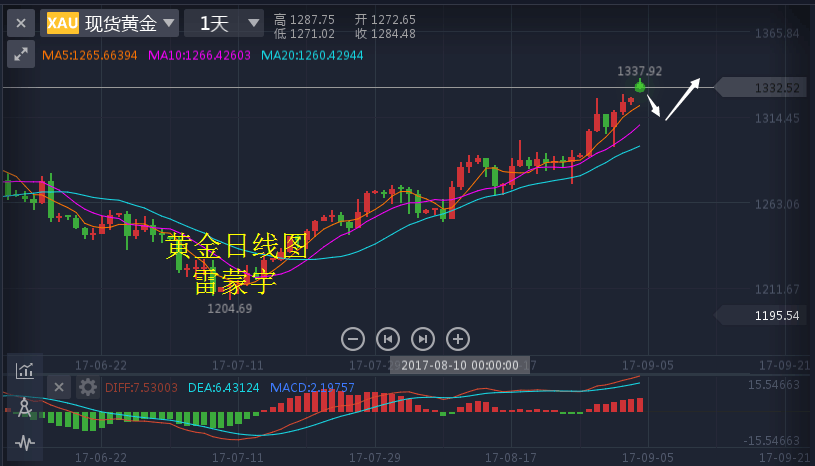This screenshot has height=466, width=815.
Task: Remove the MACD indicator panel
Action: [x=59, y=387]
